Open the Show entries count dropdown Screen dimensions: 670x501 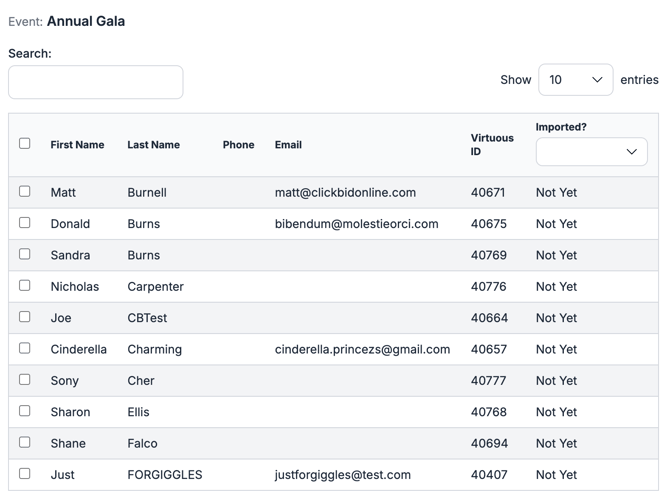point(576,80)
